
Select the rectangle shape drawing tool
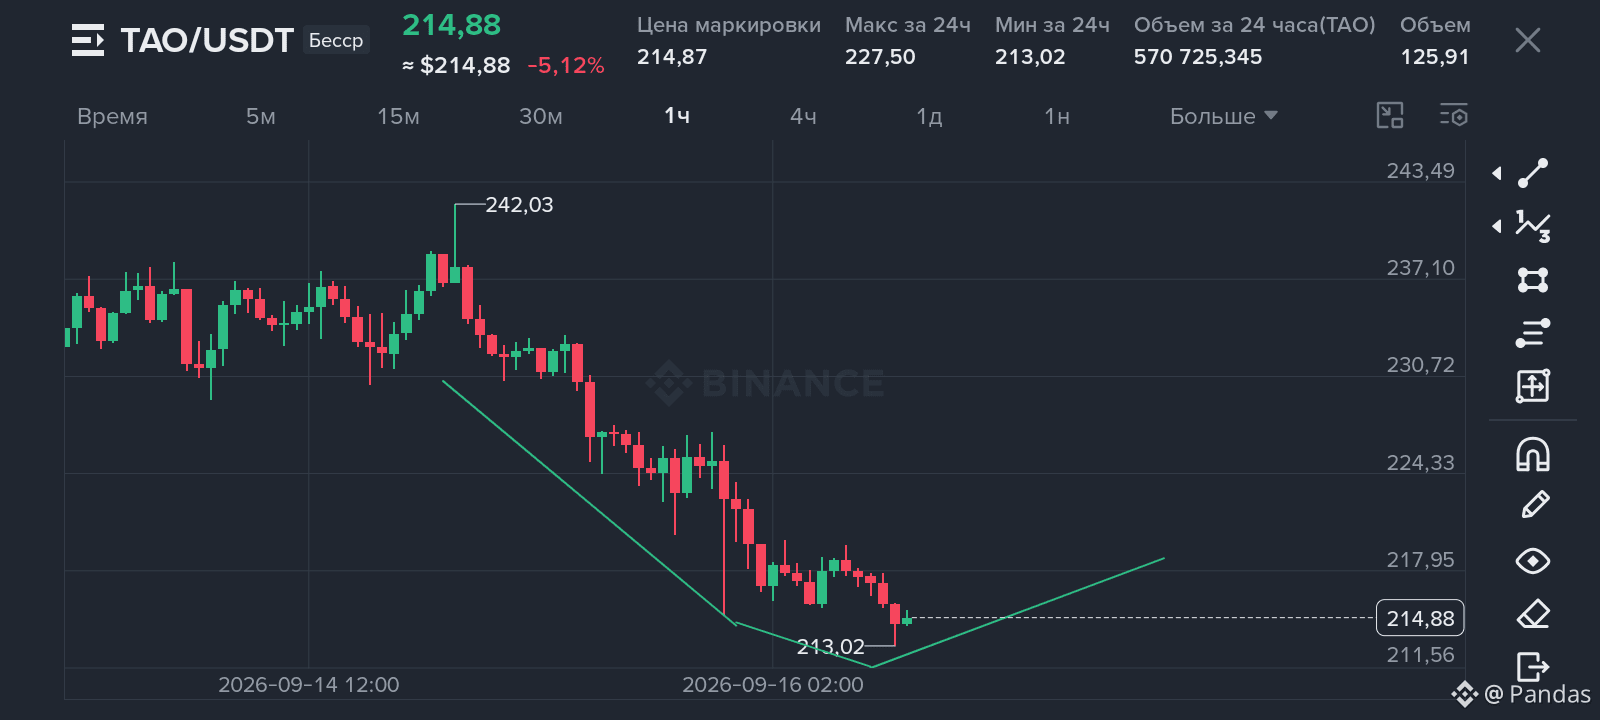pos(1533,279)
